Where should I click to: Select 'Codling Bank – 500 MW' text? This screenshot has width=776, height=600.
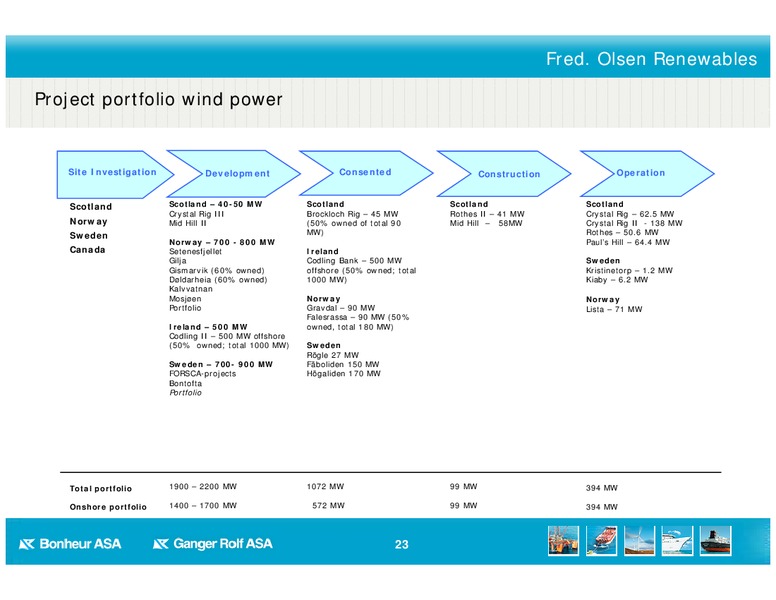click(354, 260)
